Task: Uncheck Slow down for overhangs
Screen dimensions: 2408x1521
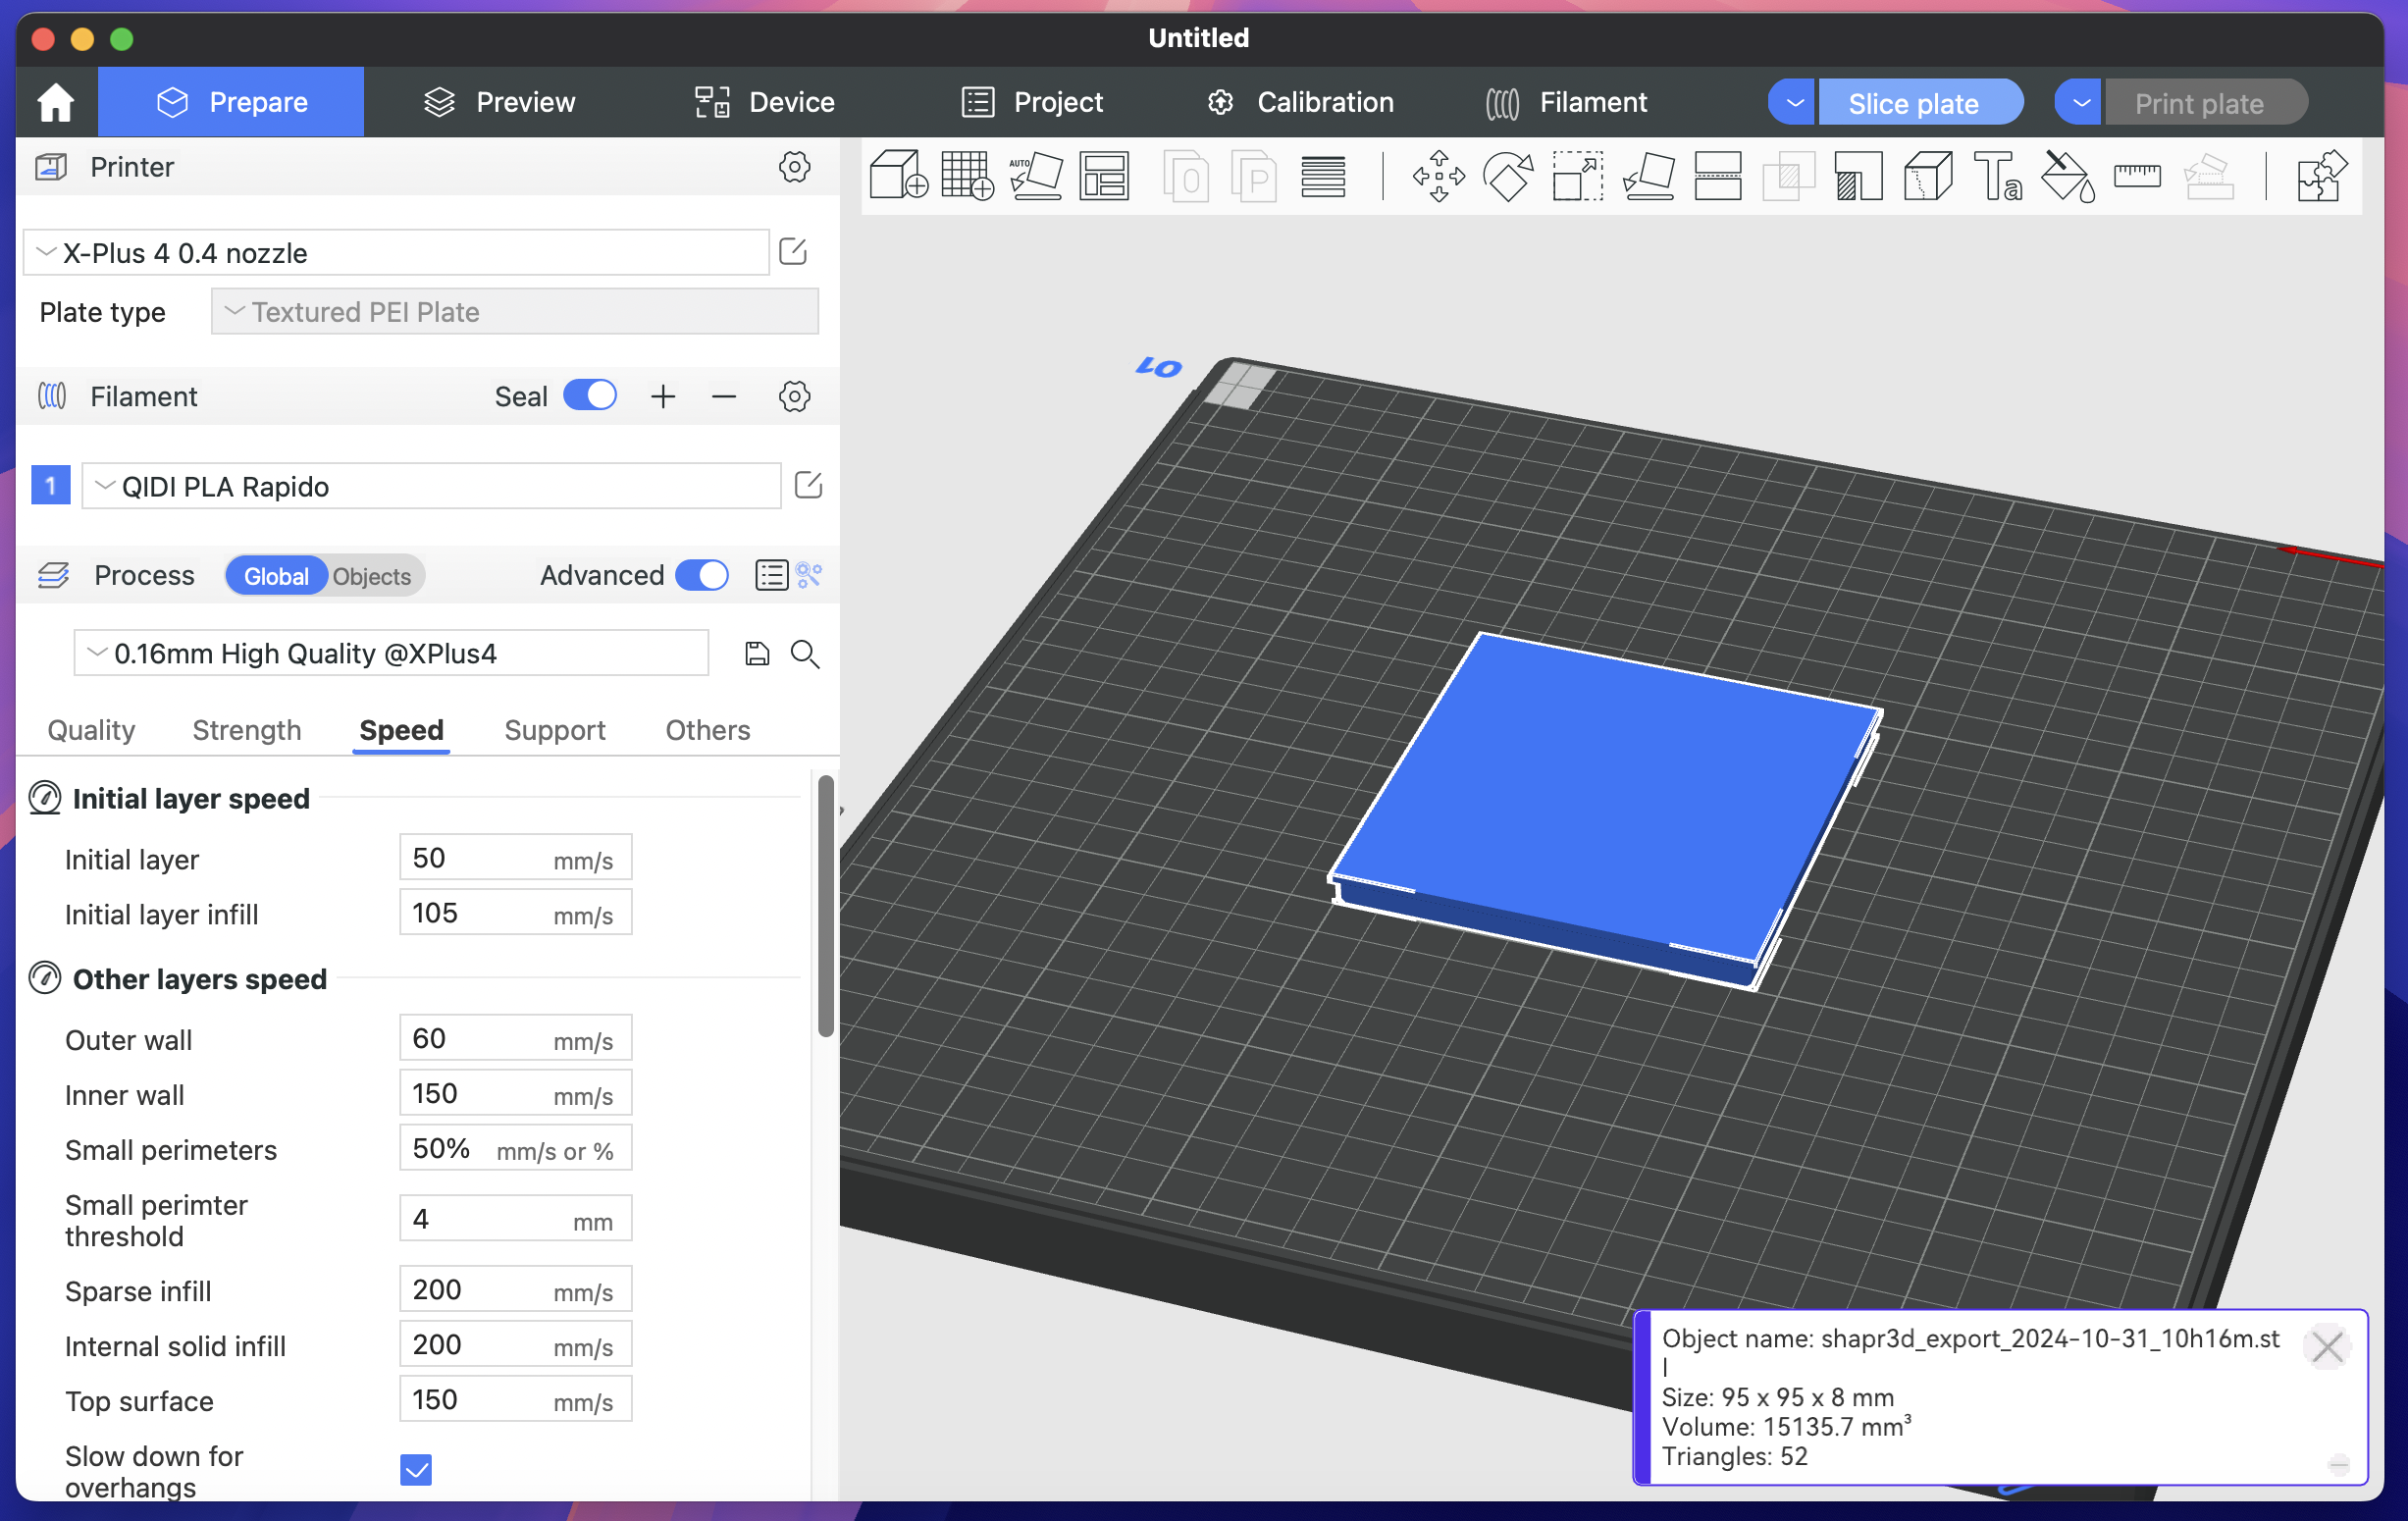Action: 416,1469
